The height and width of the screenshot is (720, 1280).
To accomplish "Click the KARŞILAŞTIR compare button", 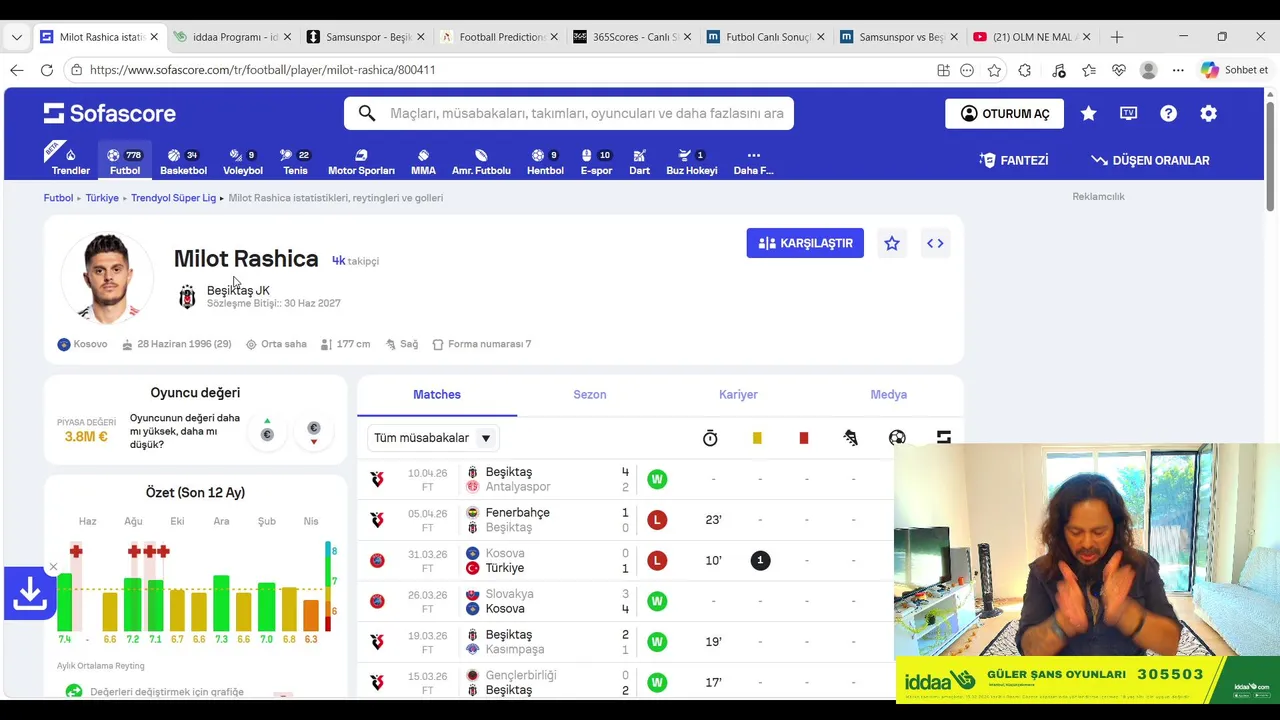I will pyautogui.click(x=805, y=243).
